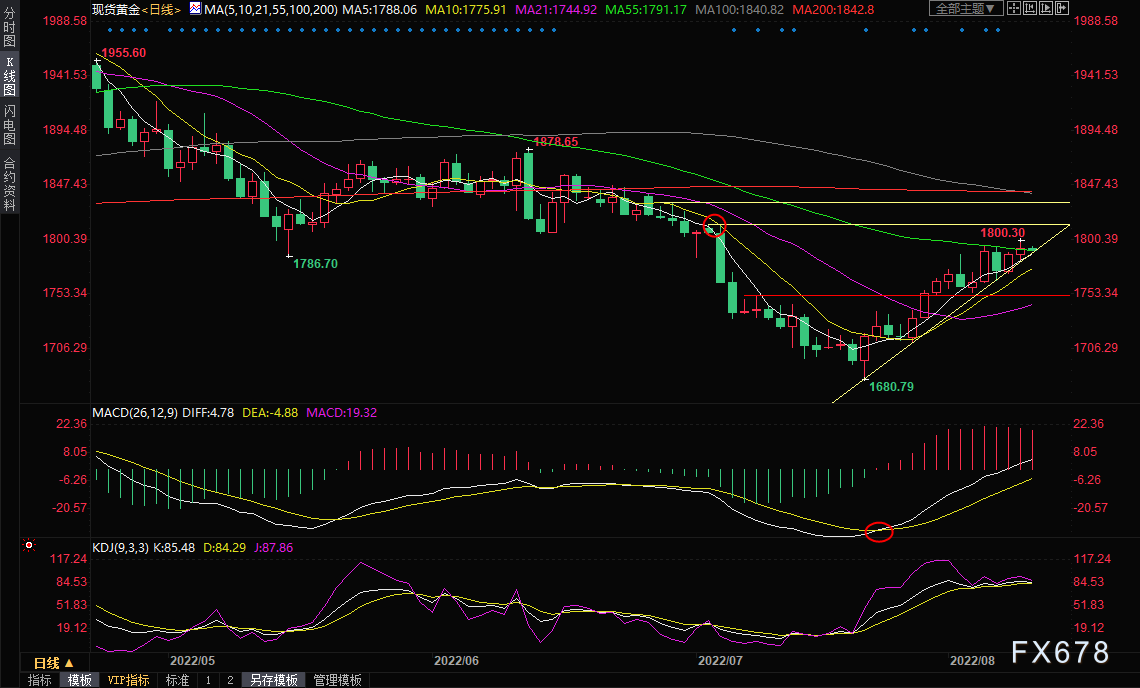Select the 指标 bottom tab
1140x688 pixels.
[40, 680]
